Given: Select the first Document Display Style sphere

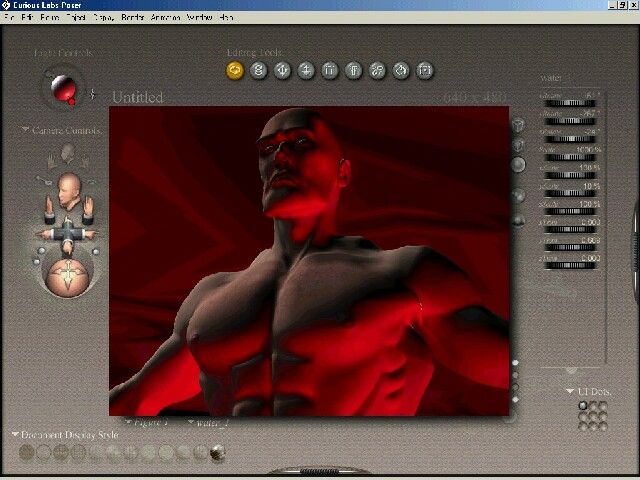Looking at the screenshot, I should tap(27, 453).
